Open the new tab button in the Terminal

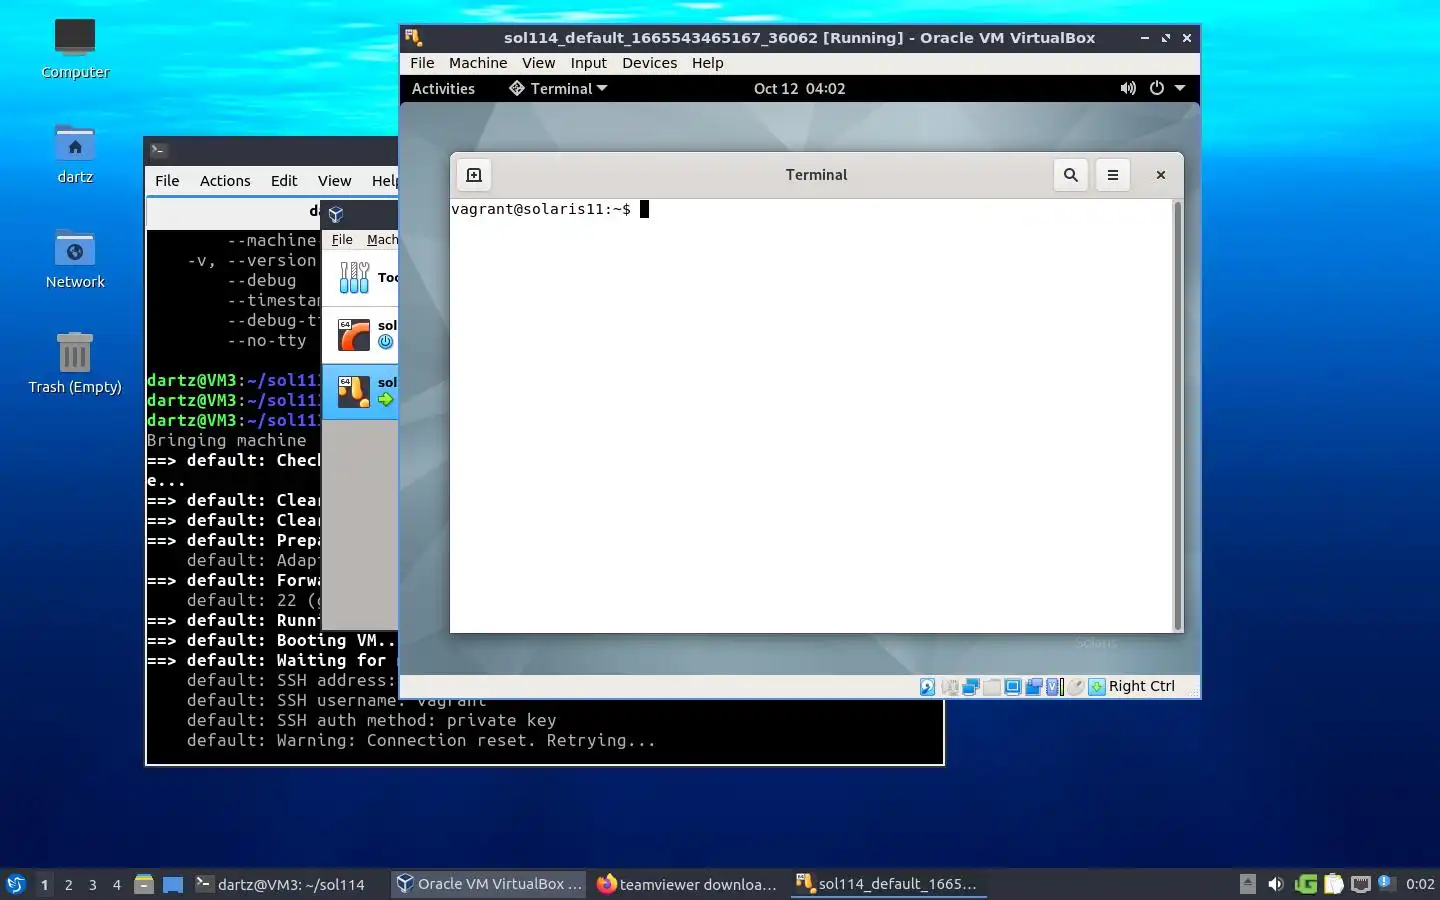pos(474,175)
